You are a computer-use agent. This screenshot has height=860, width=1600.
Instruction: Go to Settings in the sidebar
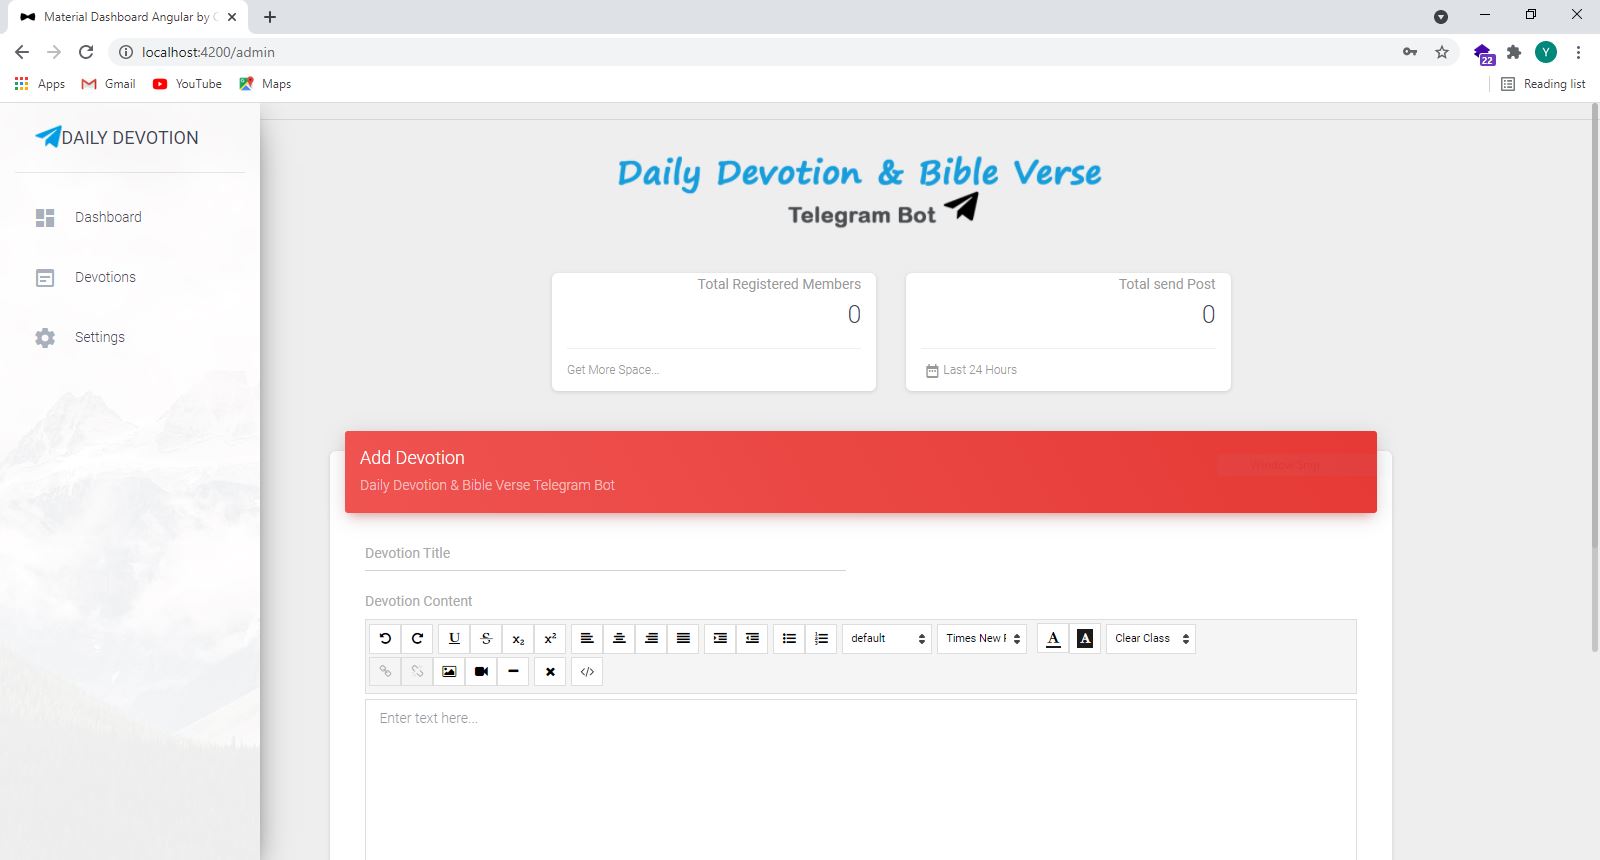pos(99,337)
